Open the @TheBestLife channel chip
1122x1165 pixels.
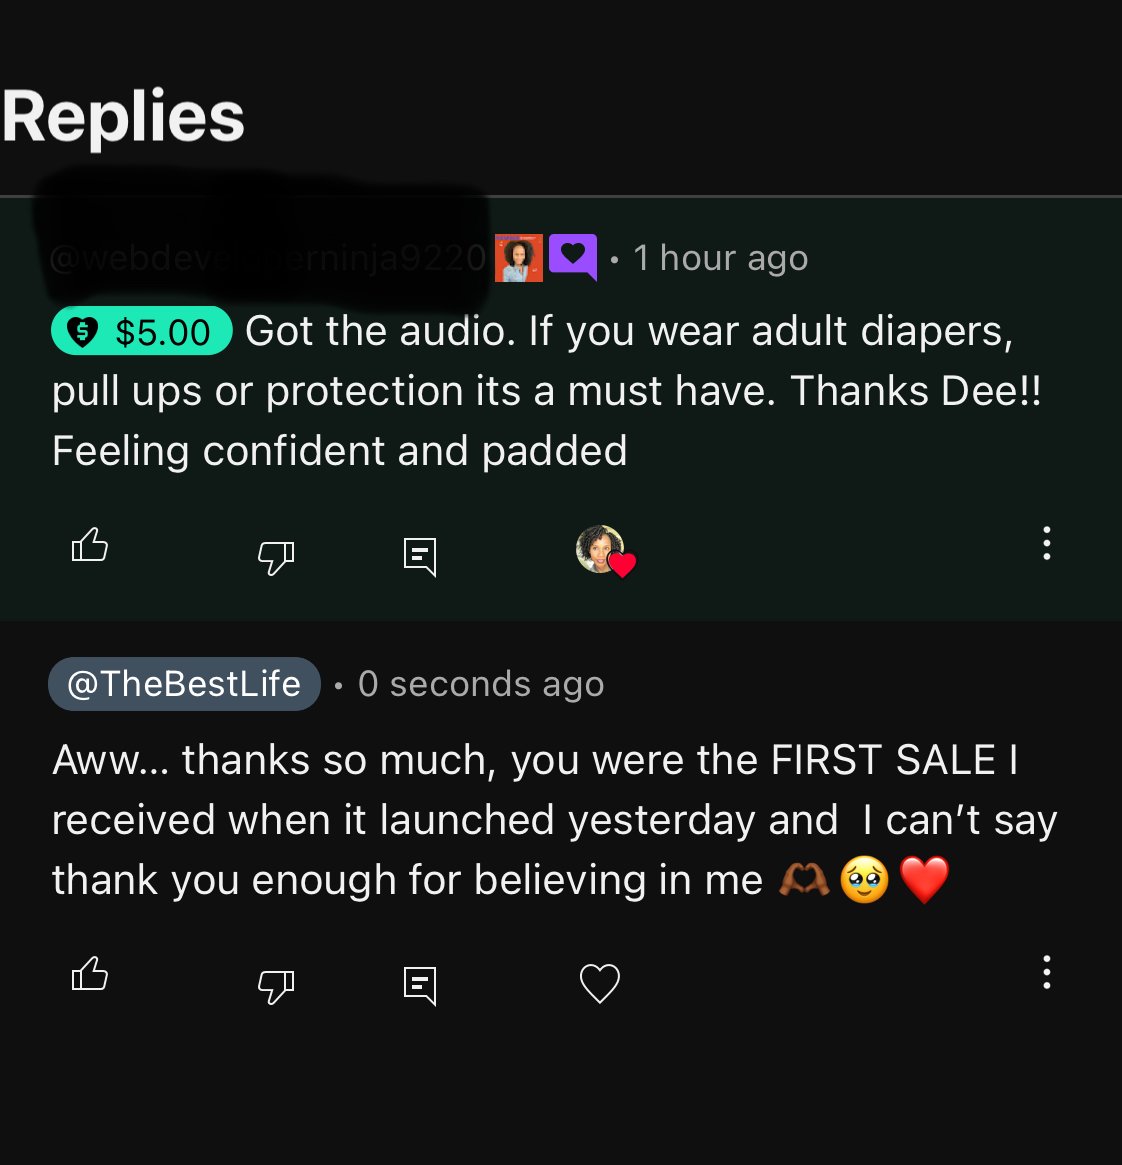point(184,684)
